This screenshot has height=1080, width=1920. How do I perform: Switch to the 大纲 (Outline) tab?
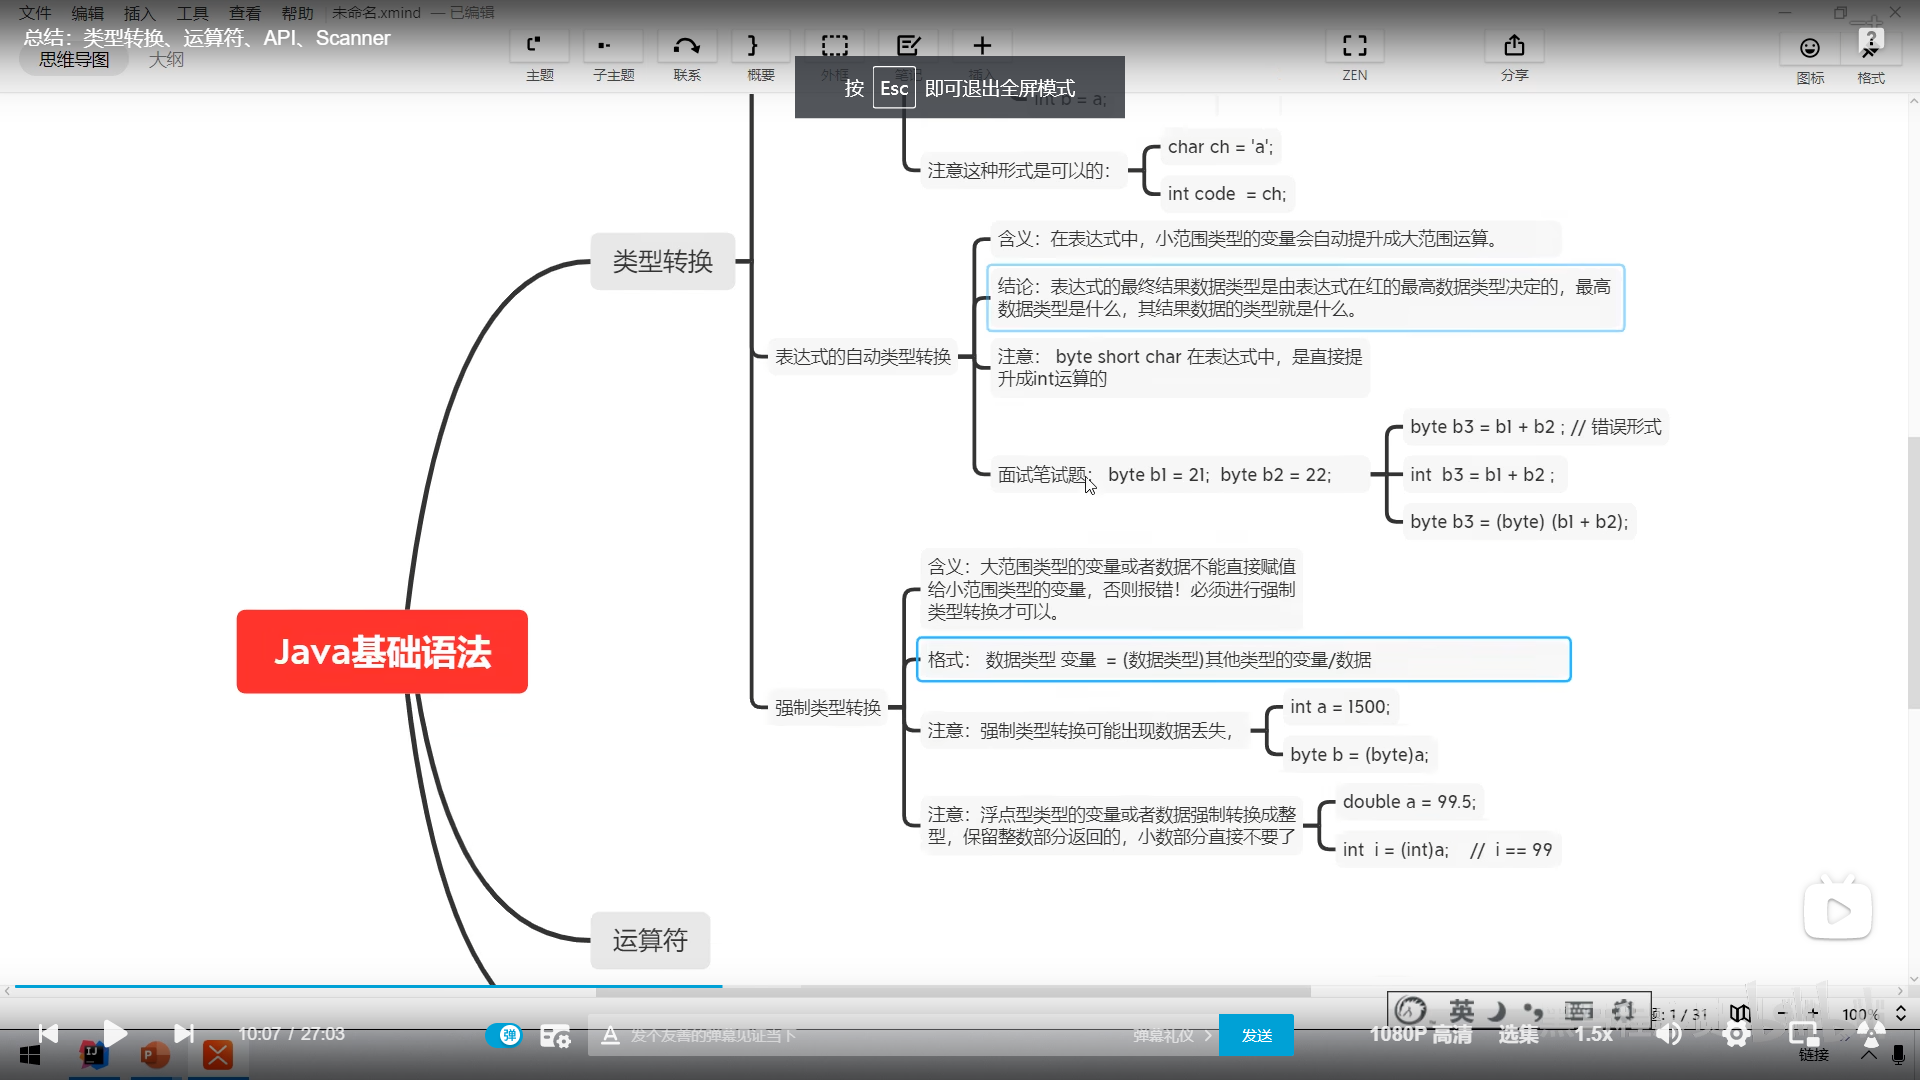tap(166, 60)
